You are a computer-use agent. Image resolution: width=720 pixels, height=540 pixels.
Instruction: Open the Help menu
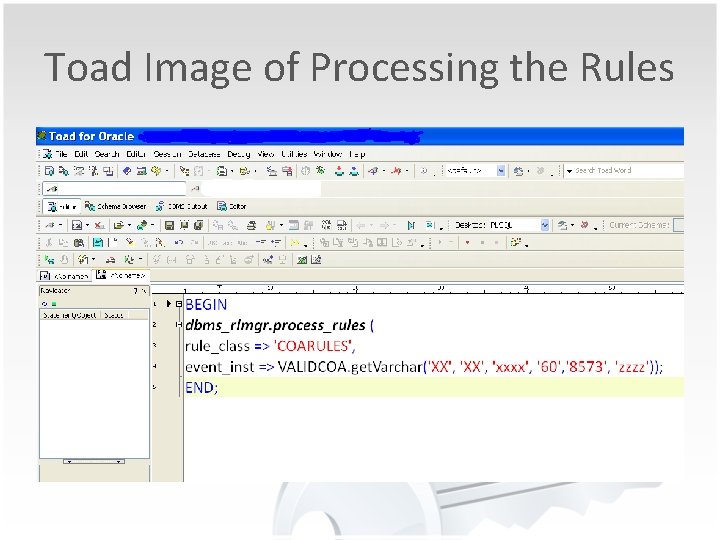[357, 154]
